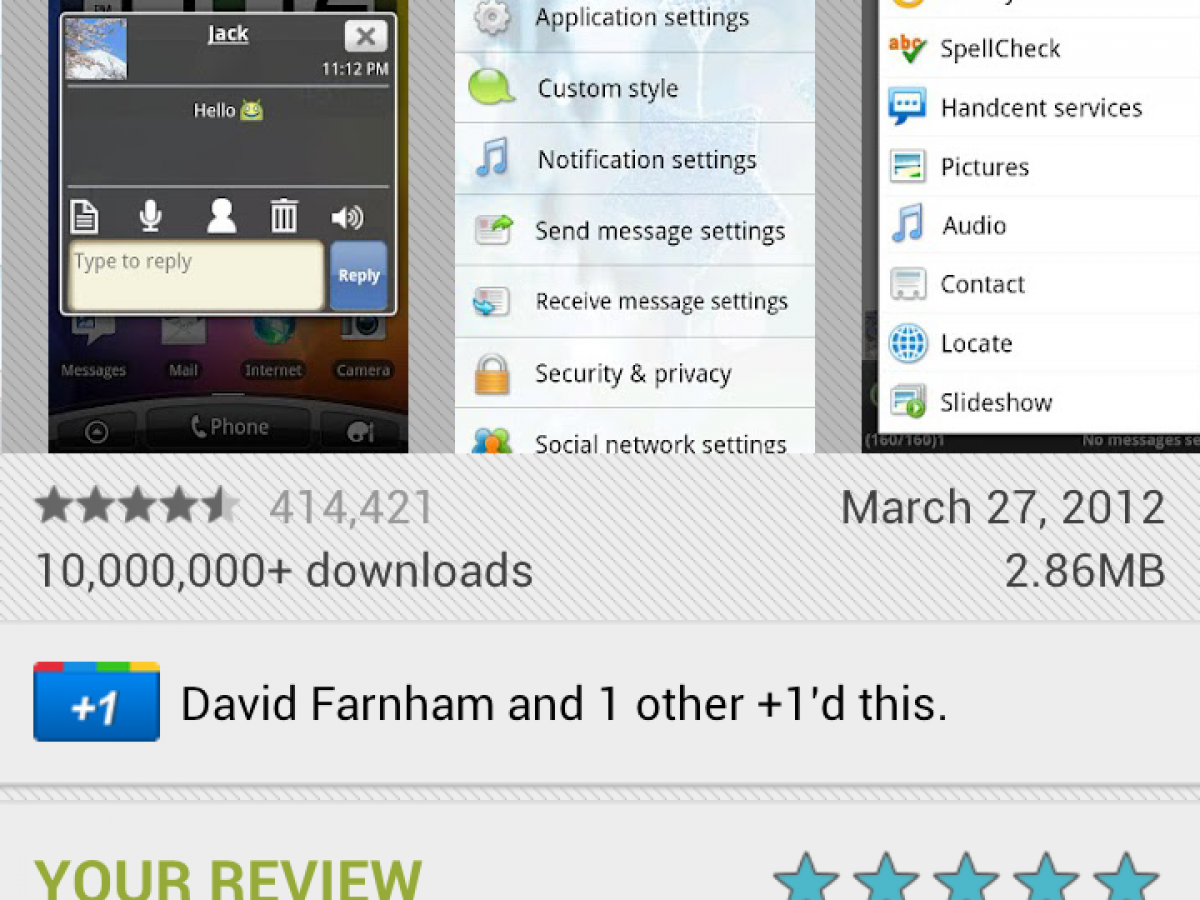Image resolution: width=1200 pixels, height=900 pixels.
Task: Click the Type to reply field
Action: tap(196, 275)
